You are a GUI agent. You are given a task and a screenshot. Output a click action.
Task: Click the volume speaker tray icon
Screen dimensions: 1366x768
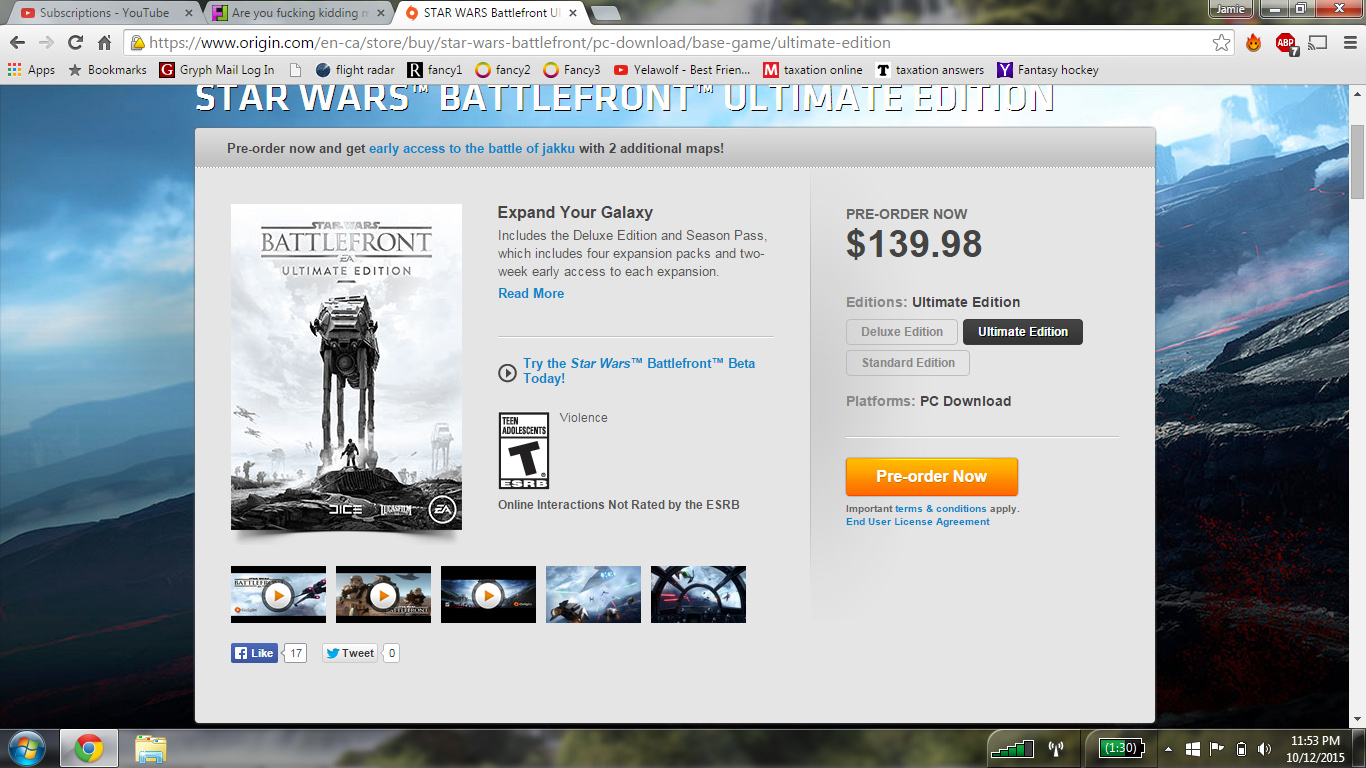1265,748
